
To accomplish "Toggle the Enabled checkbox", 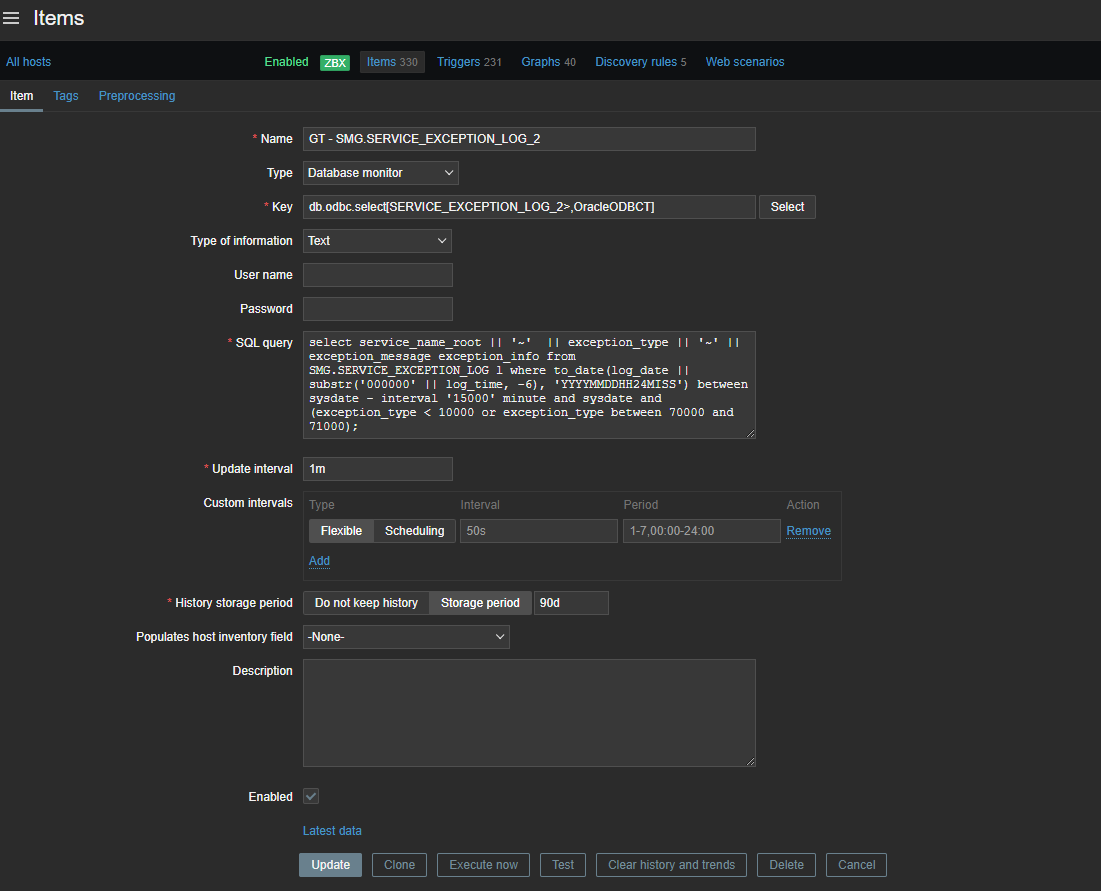I will pyautogui.click(x=311, y=796).
